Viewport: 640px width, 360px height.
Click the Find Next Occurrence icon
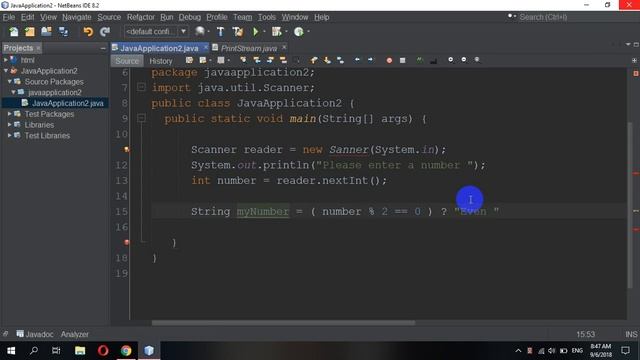coord(270,60)
